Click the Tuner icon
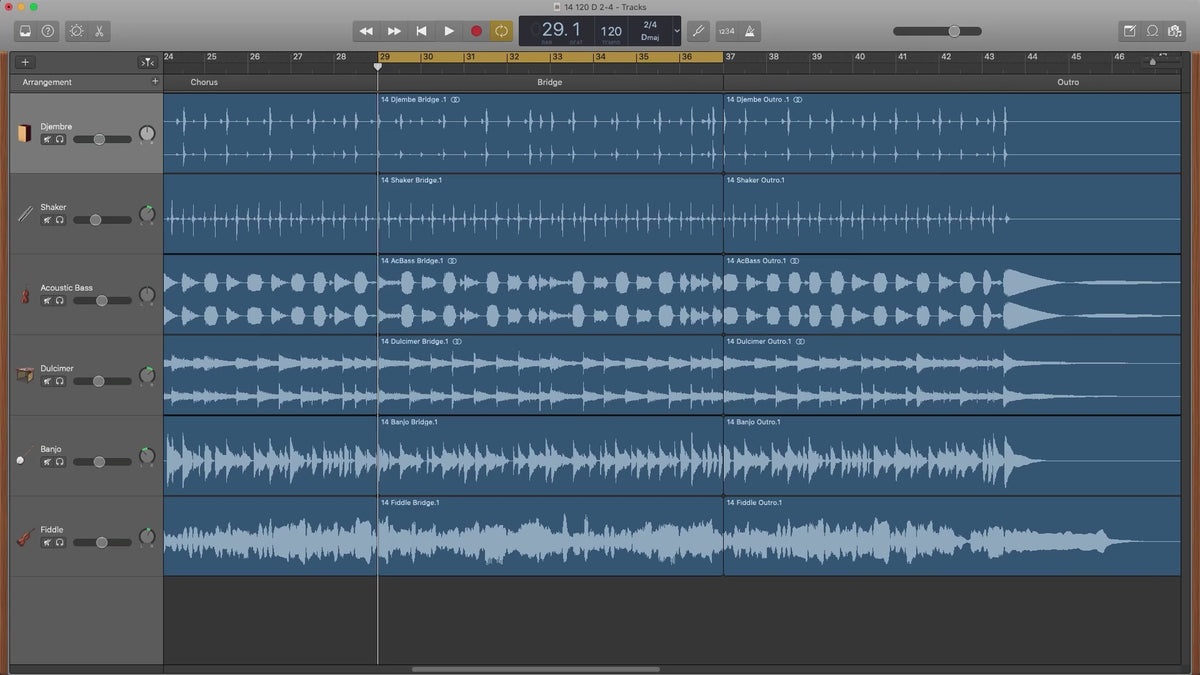The image size is (1200, 675). (698, 31)
